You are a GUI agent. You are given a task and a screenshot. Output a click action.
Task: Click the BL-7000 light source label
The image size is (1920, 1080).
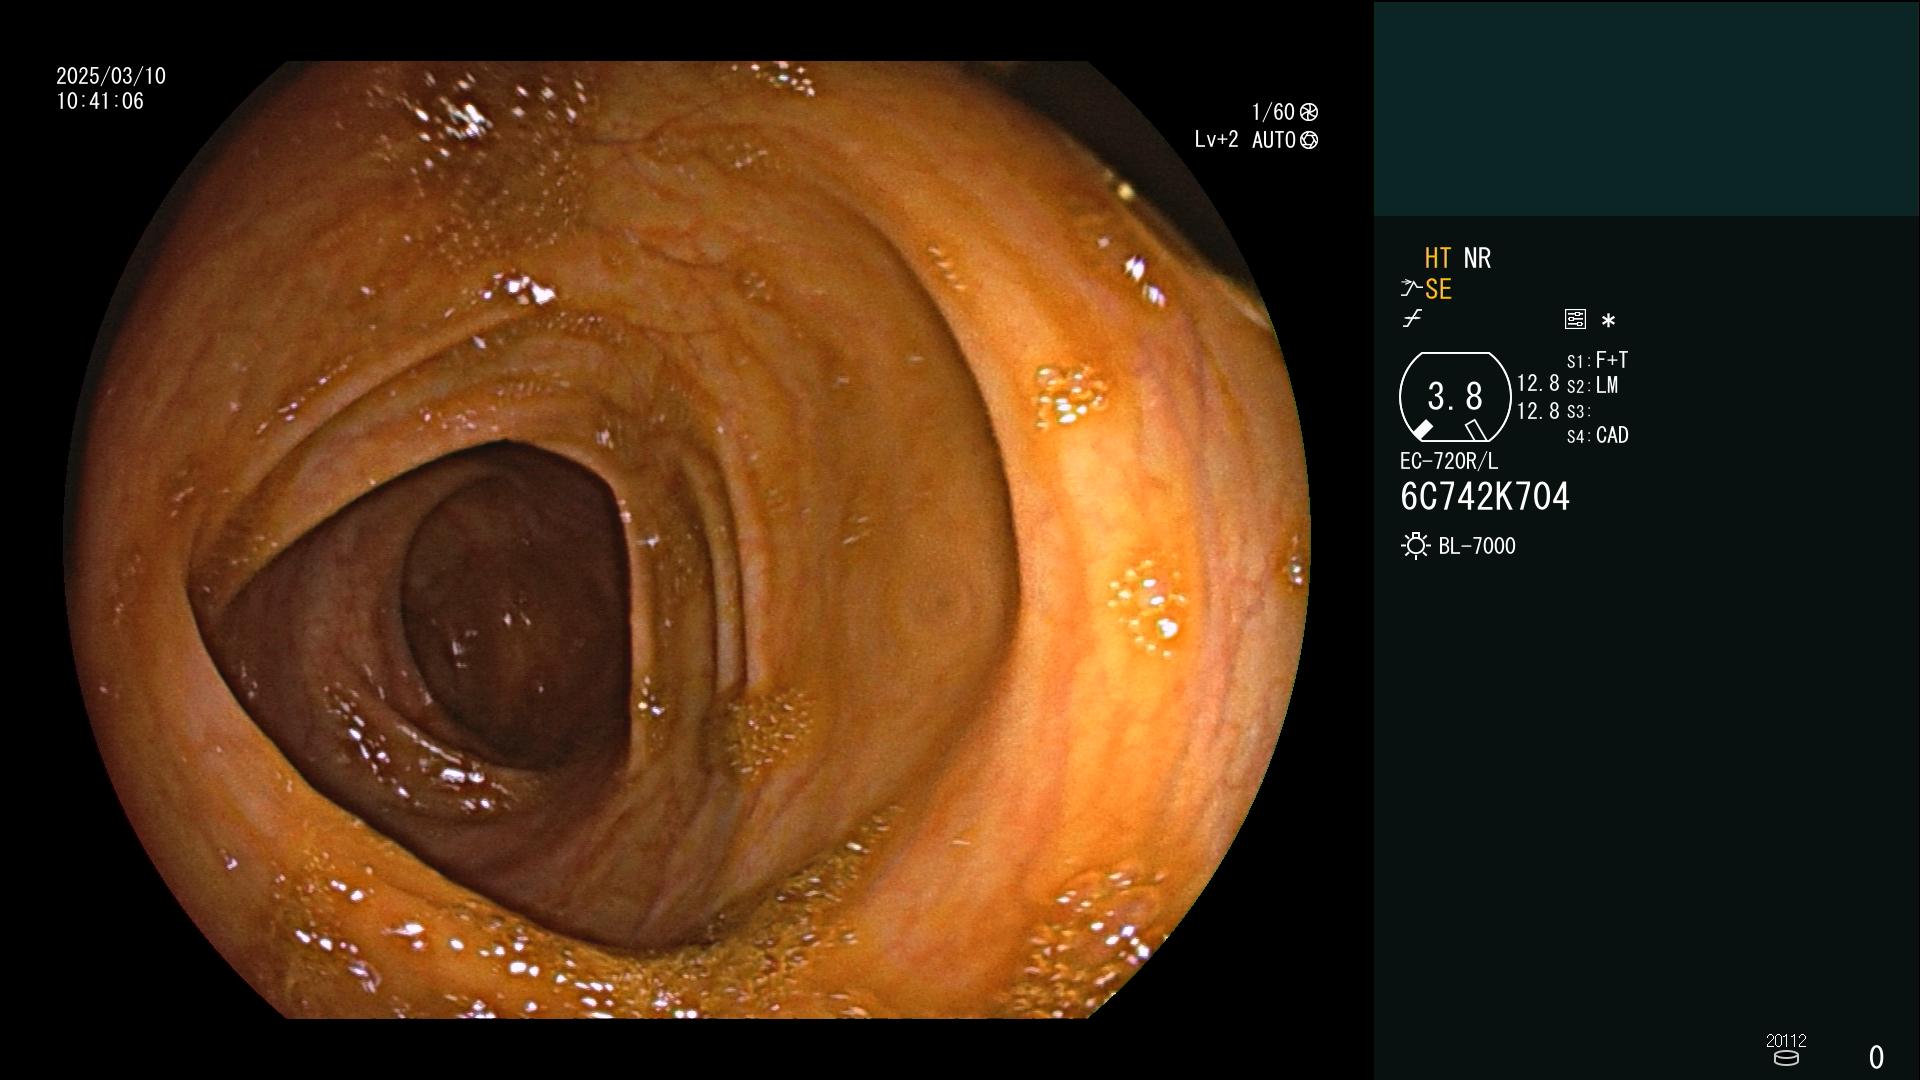click(x=1477, y=546)
